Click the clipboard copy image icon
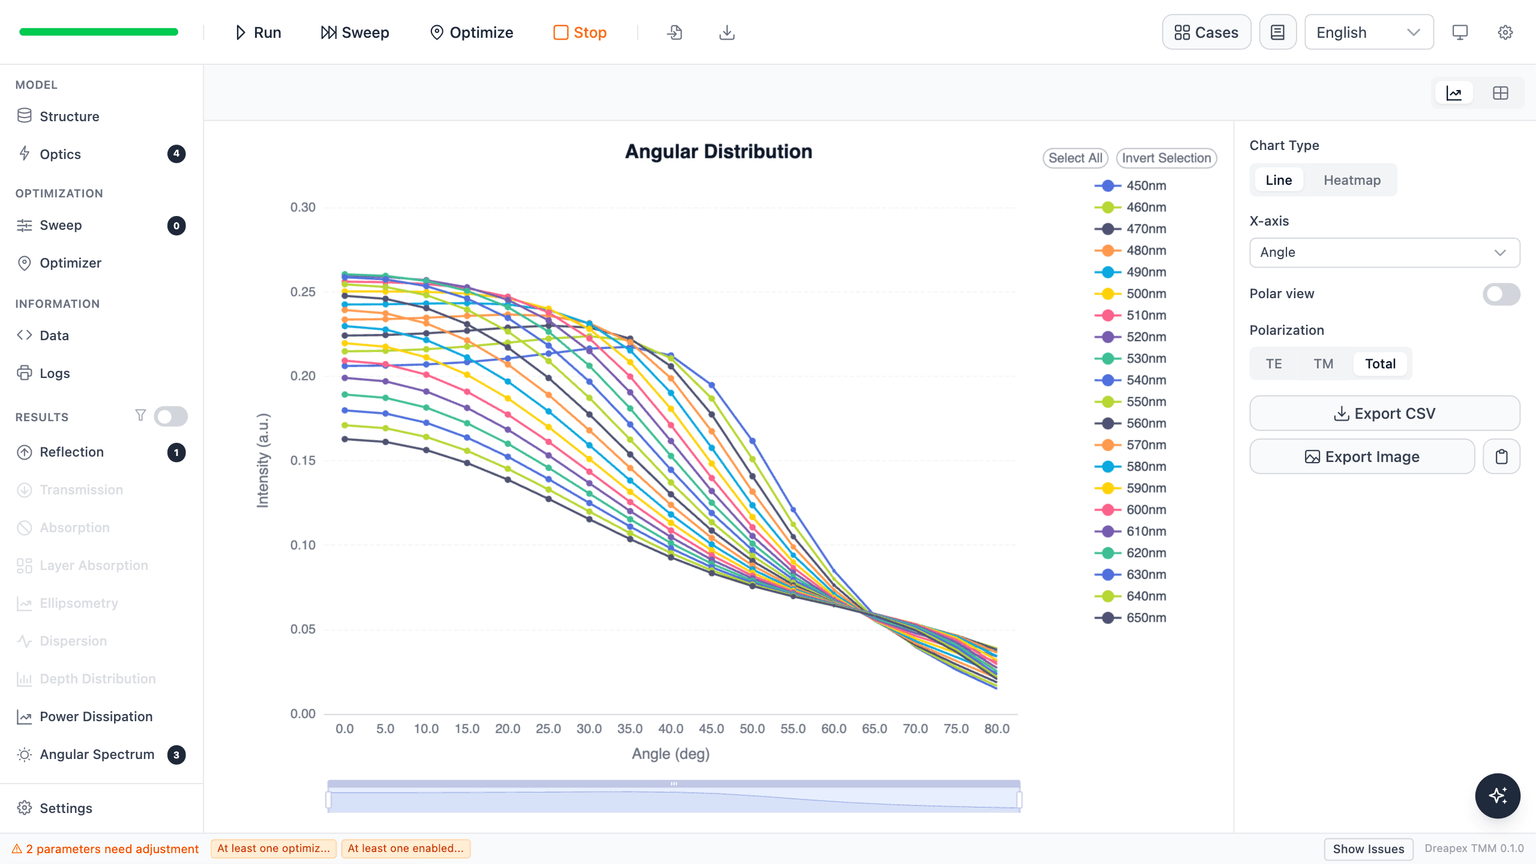1536x864 pixels. (x=1501, y=457)
